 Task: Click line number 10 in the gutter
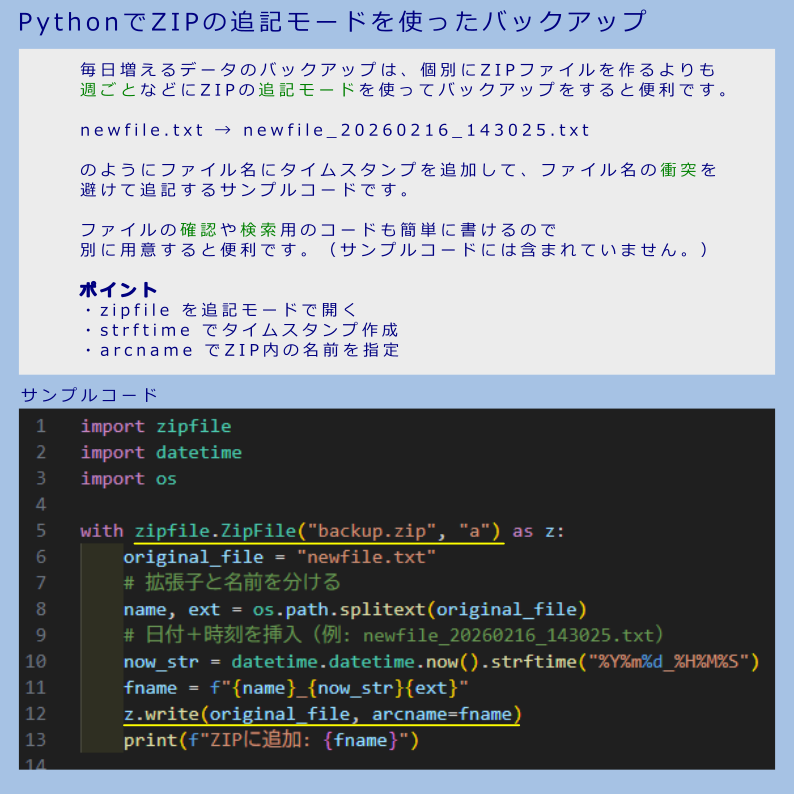36,661
